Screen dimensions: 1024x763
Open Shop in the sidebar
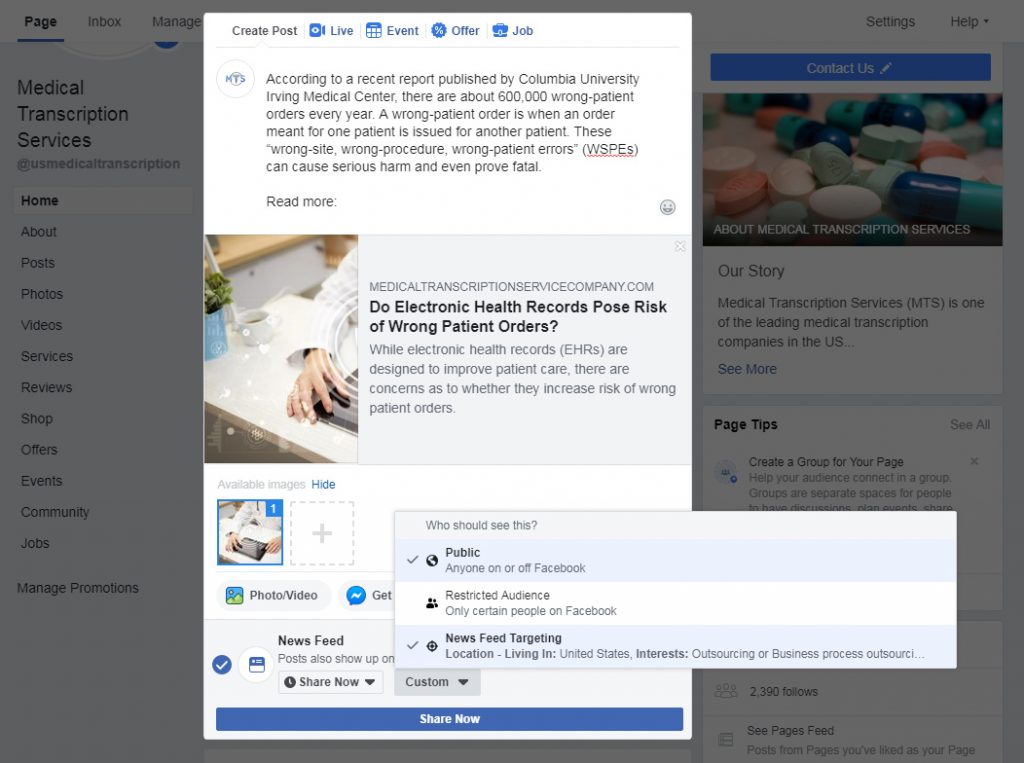point(37,419)
